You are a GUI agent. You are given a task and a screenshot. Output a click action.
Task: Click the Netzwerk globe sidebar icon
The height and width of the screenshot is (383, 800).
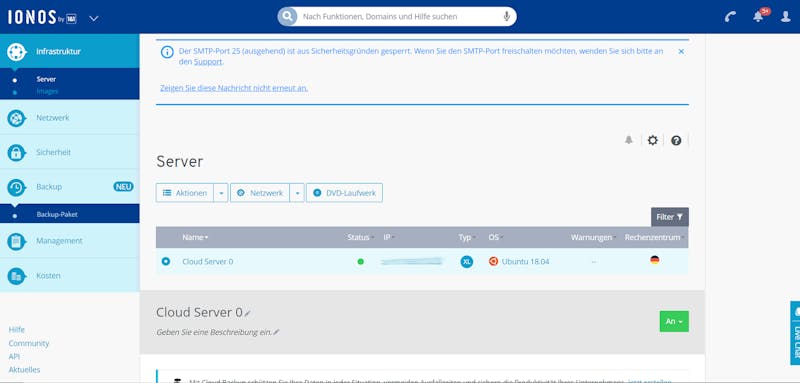pos(16,118)
